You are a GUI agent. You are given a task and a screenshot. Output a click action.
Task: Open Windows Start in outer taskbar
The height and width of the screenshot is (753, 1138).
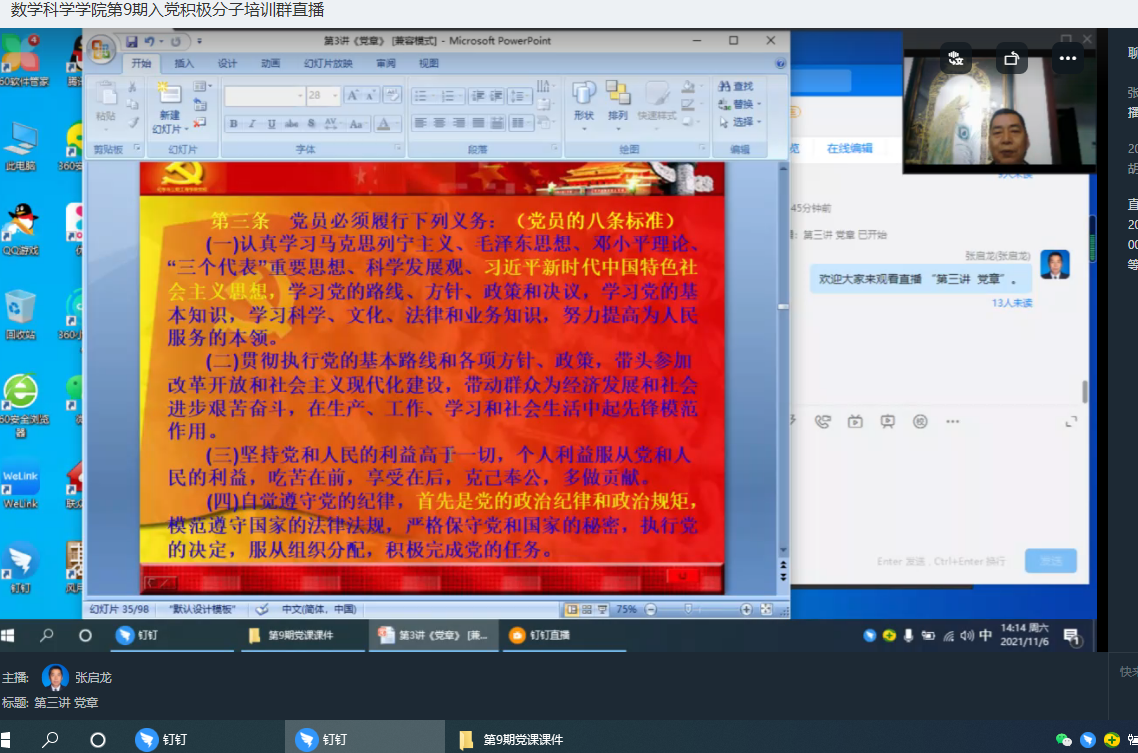(6, 739)
